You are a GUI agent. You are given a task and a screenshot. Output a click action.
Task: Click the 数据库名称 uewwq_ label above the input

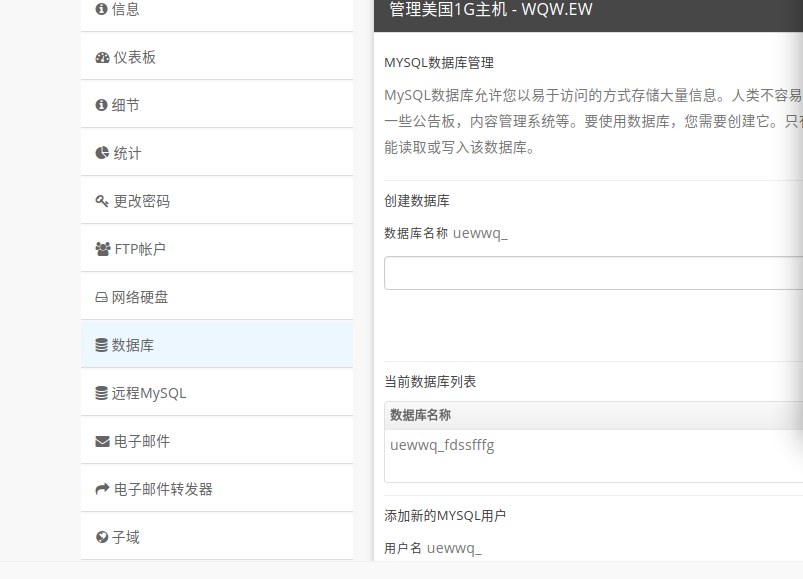click(x=446, y=233)
